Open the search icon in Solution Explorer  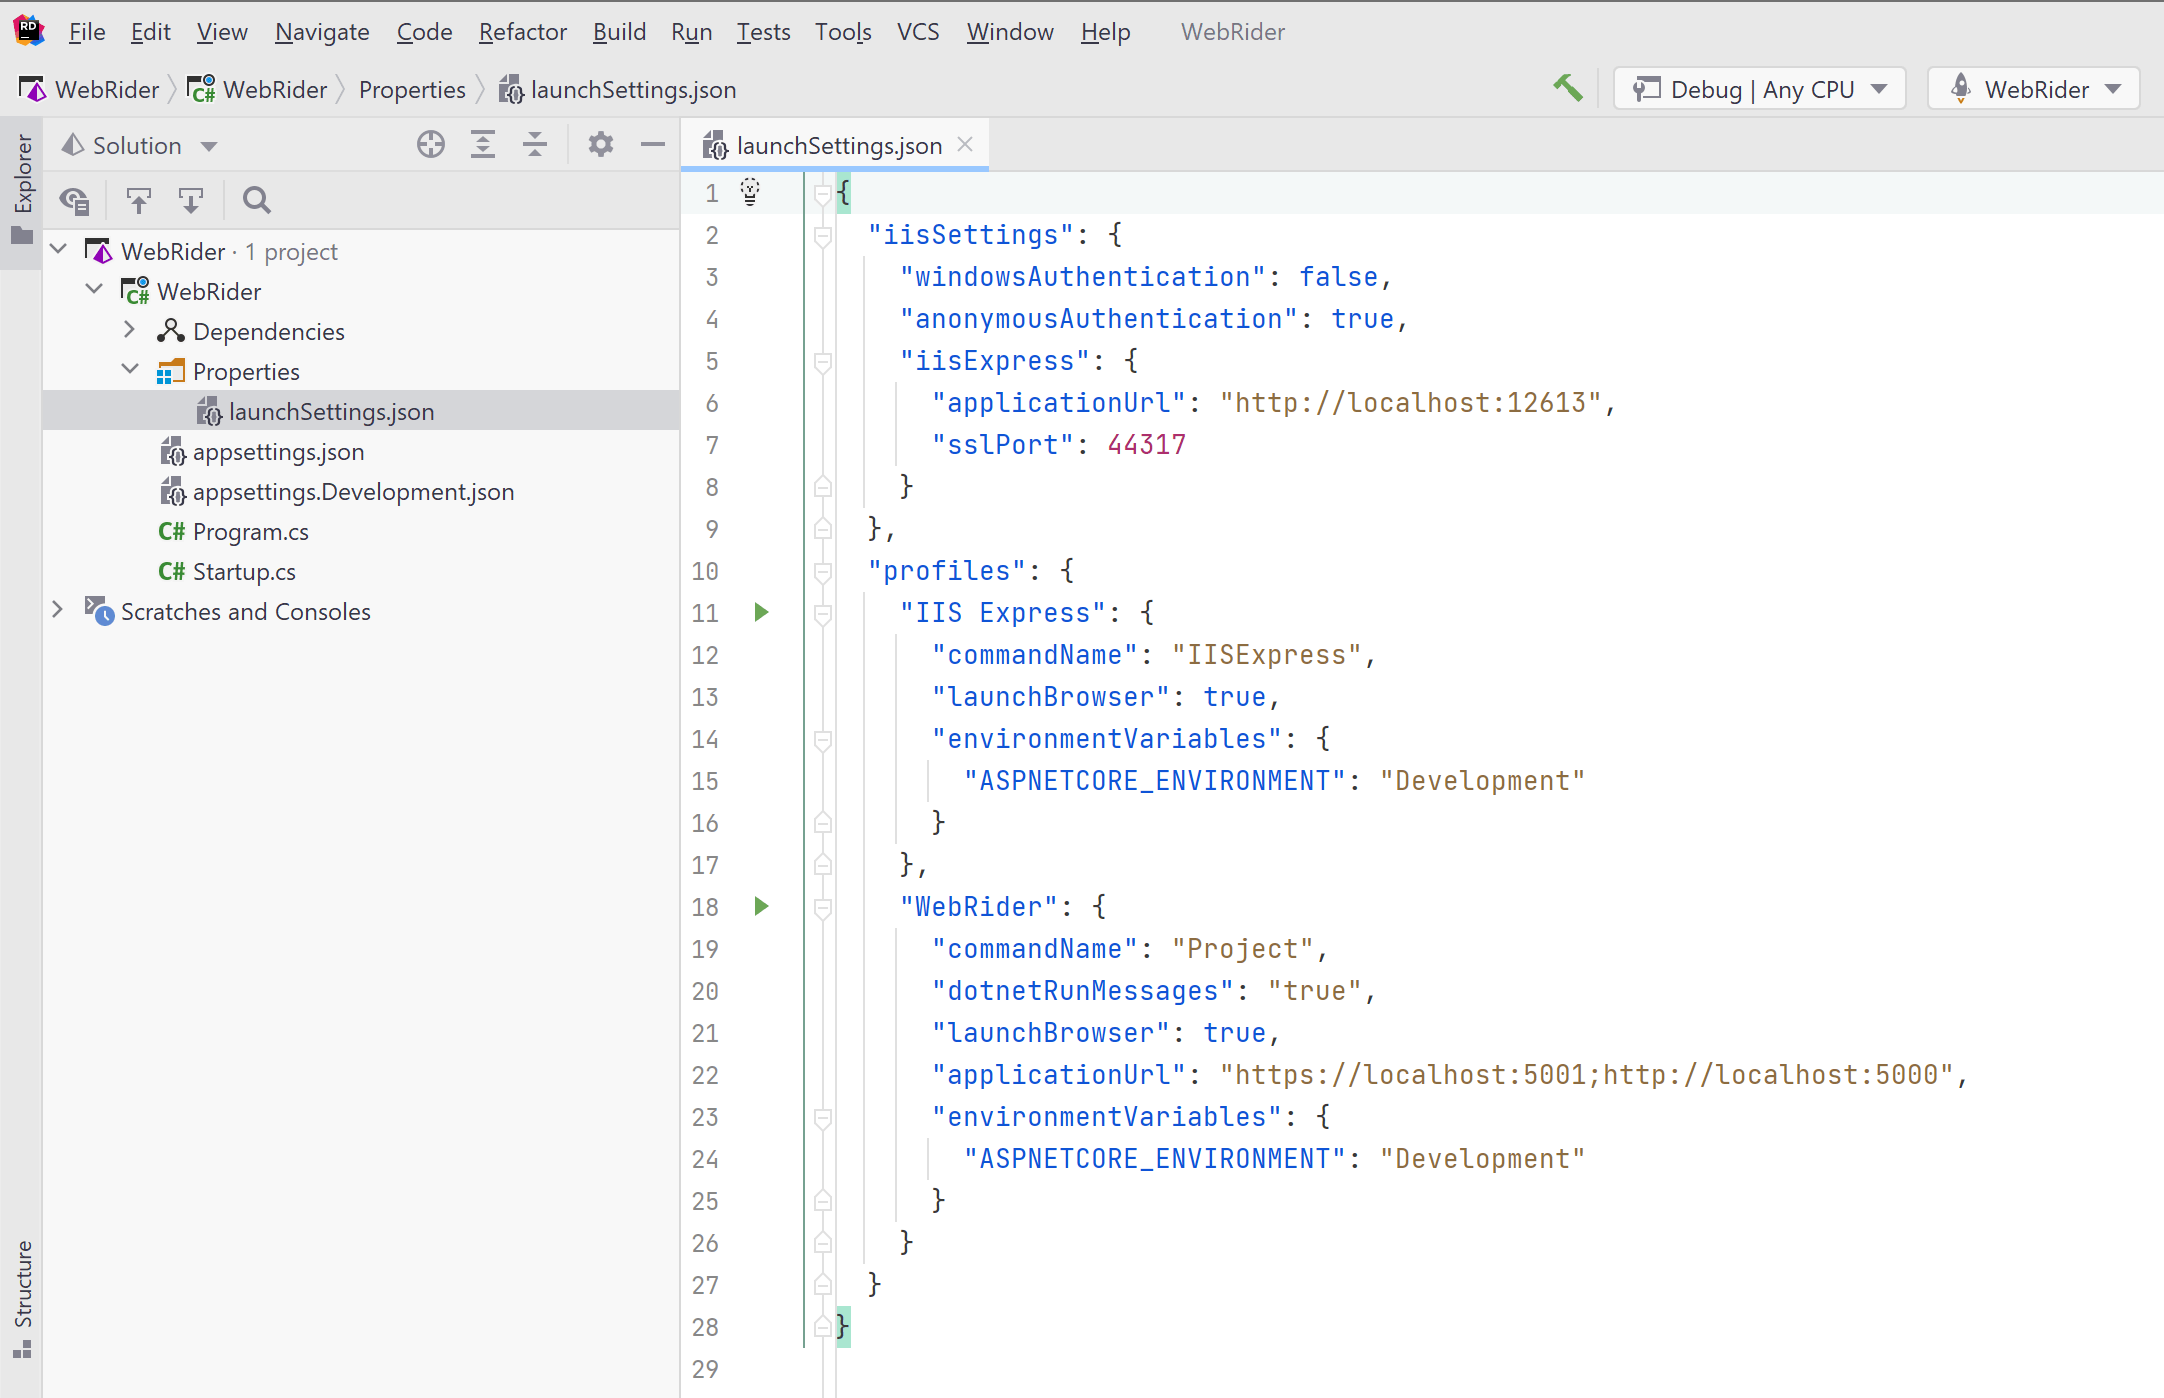pyautogui.click(x=256, y=200)
